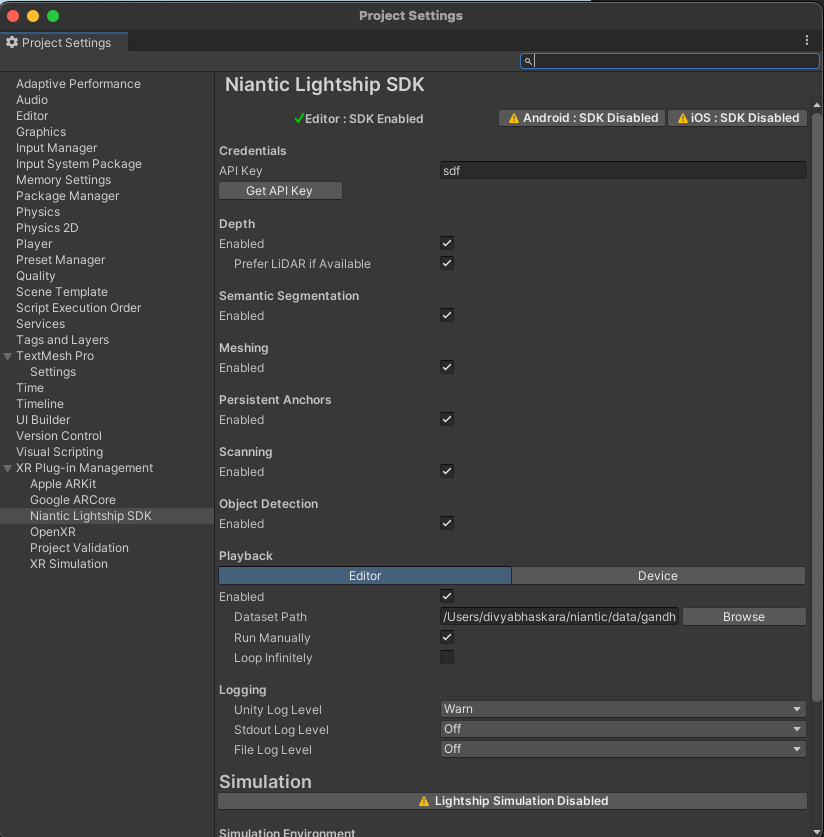824x837 pixels.
Task: Click the Android SDK Disabled warning button
Action: [582, 118]
